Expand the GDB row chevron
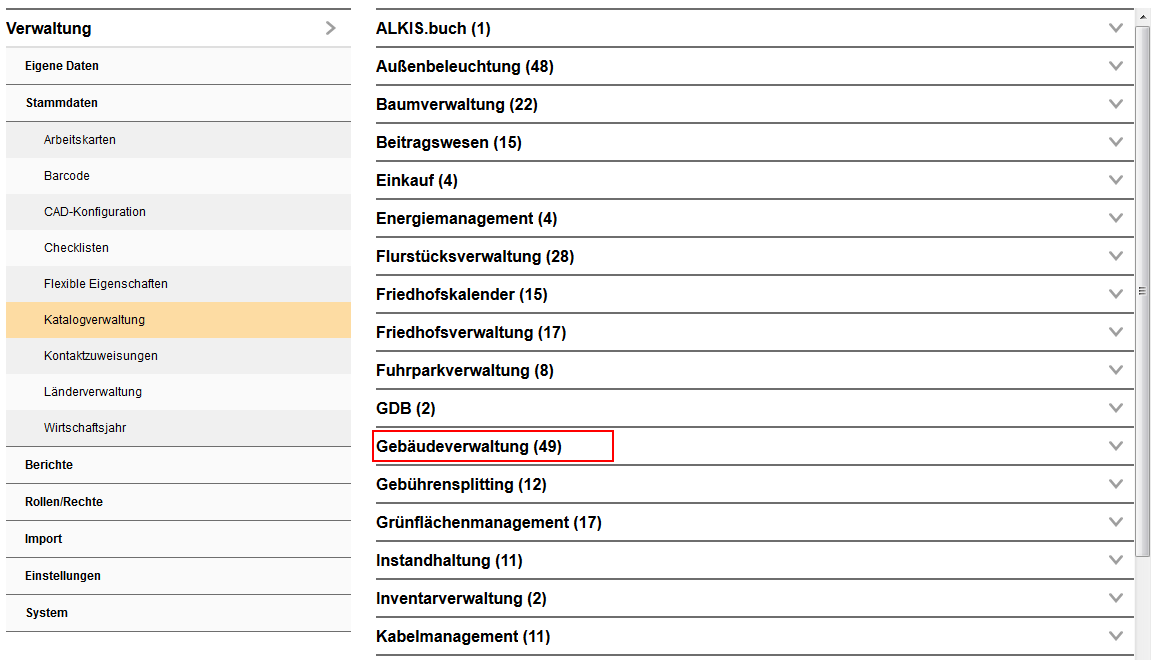Image resolution: width=1159 pixels, height=660 pixels. 1116,408
